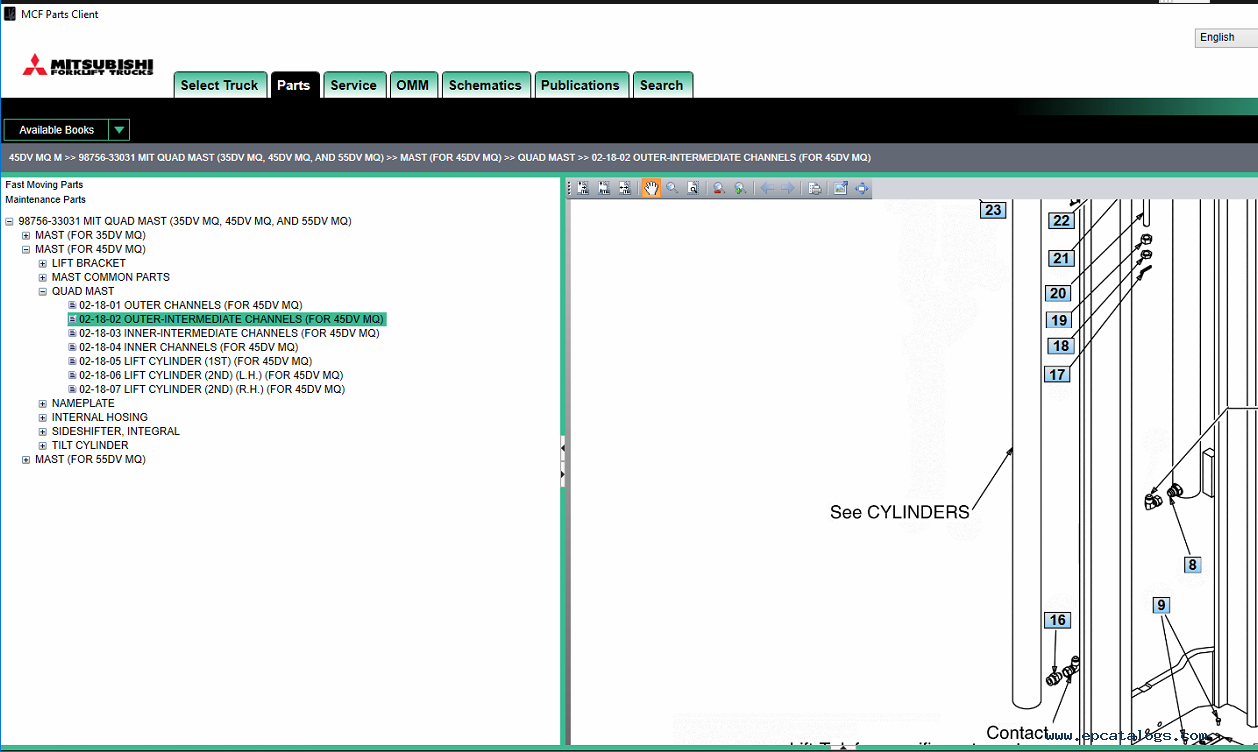
Task: Choose the zoom-to-area page tool
Action: click(692, 188)
